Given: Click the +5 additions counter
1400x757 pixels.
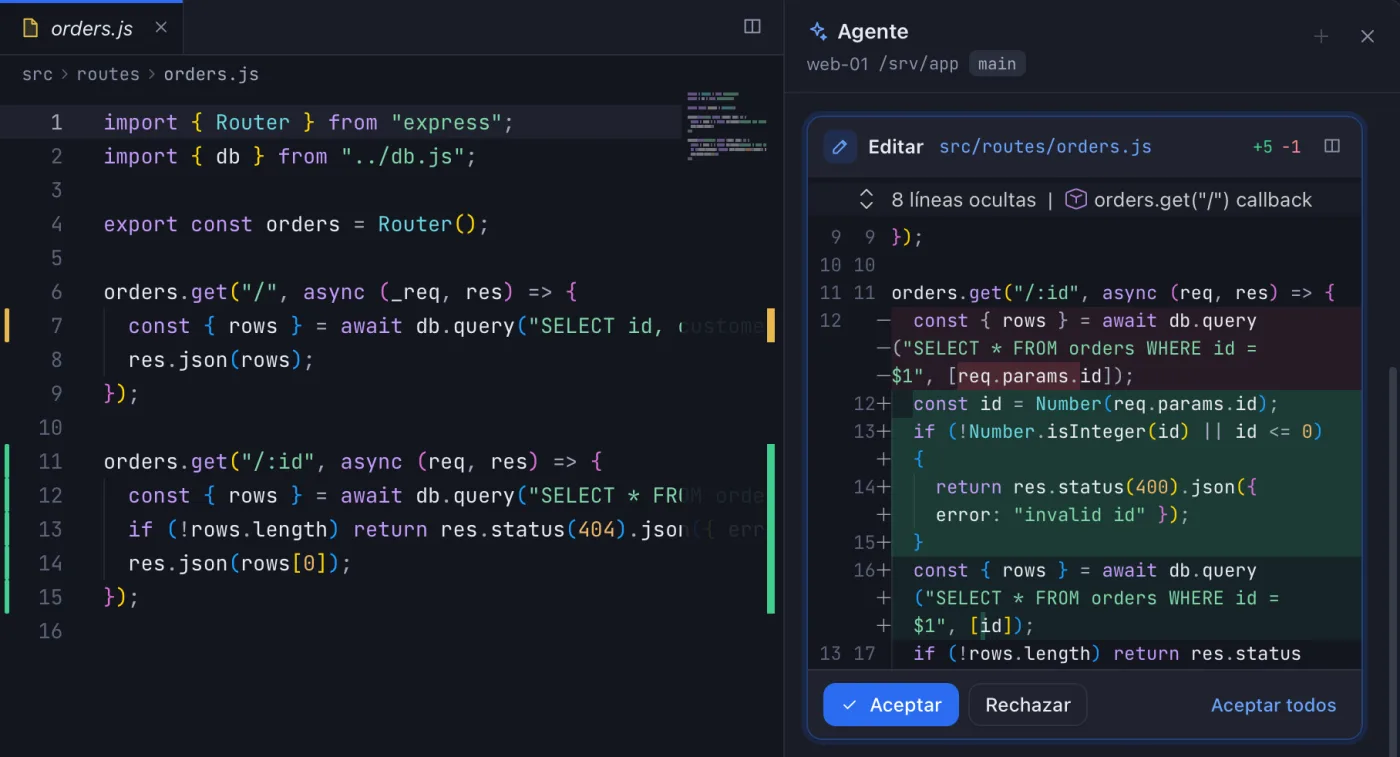Looking at the screenshot, I should pos(1262,147).
